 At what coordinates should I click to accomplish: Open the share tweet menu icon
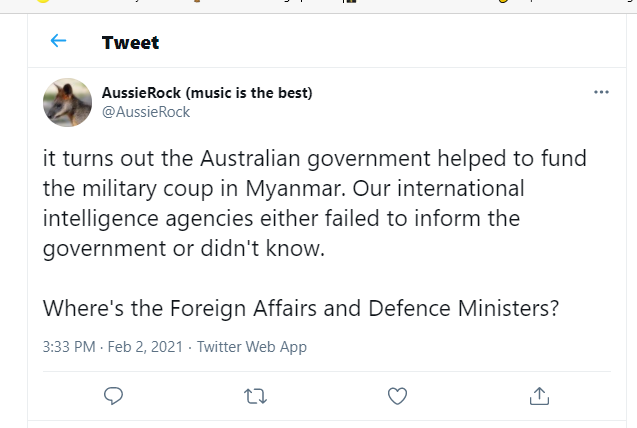[x=539, y=396]
